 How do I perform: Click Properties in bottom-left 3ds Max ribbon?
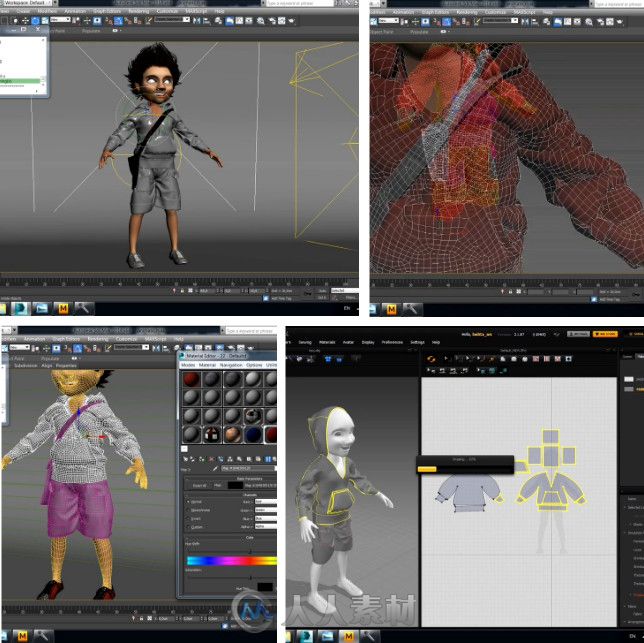point(66,365)
